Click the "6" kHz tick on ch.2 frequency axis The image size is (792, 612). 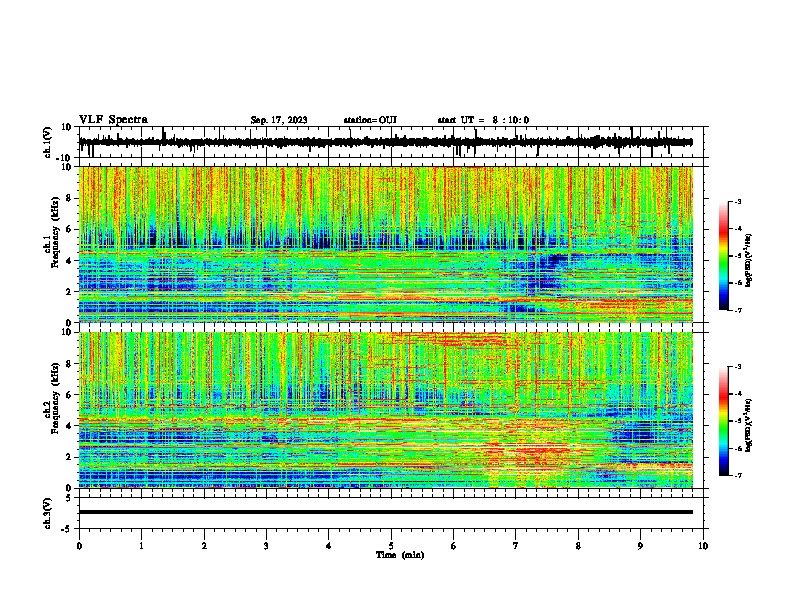[69, 395]
